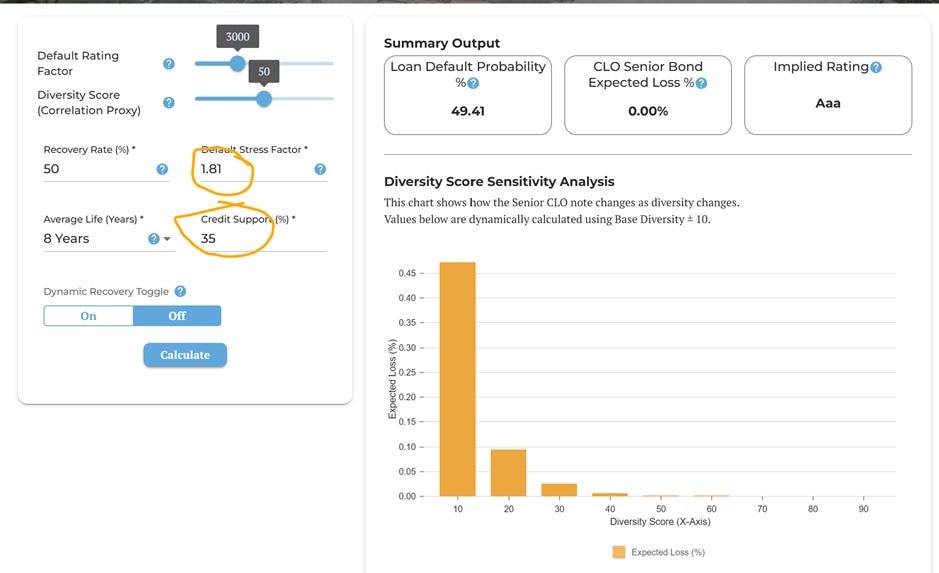Viewport: 939px width, 573px height.
Task: Toggle the Expected Loss (%) legend entry
Action: coord(659,552)
